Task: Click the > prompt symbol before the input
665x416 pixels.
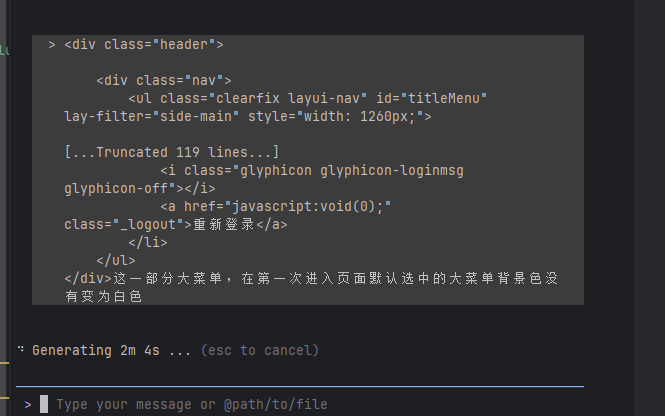Action: coord(28,404)
